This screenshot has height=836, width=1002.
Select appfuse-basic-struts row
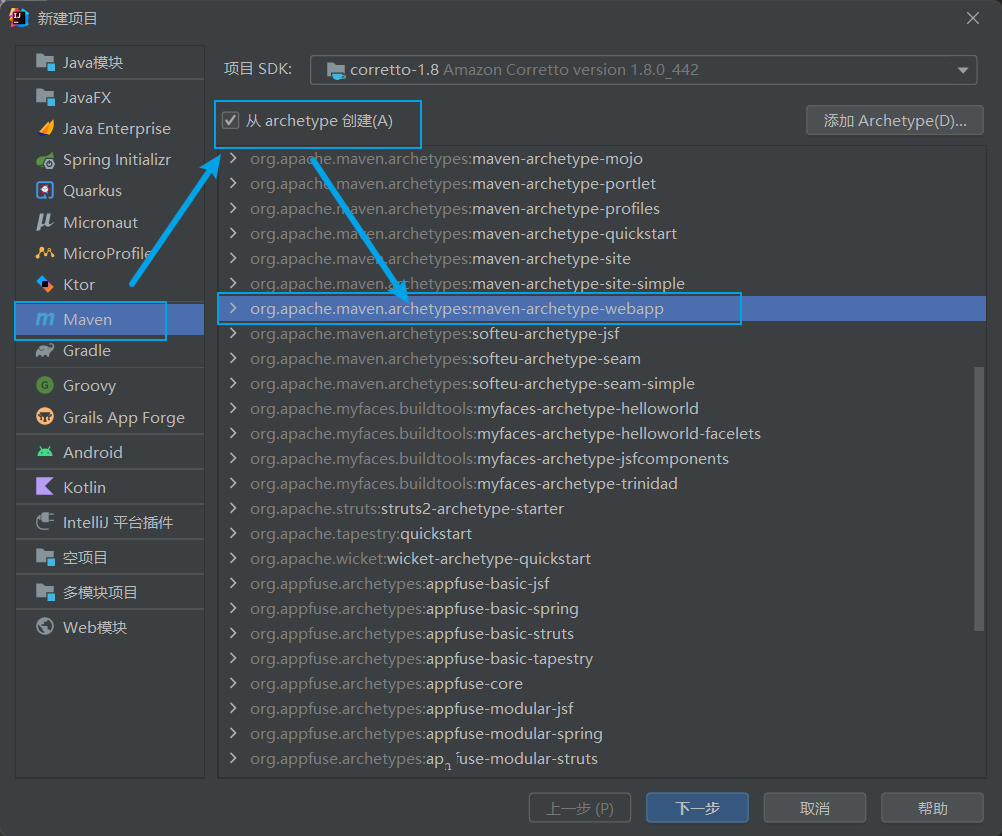pos(601,633)
